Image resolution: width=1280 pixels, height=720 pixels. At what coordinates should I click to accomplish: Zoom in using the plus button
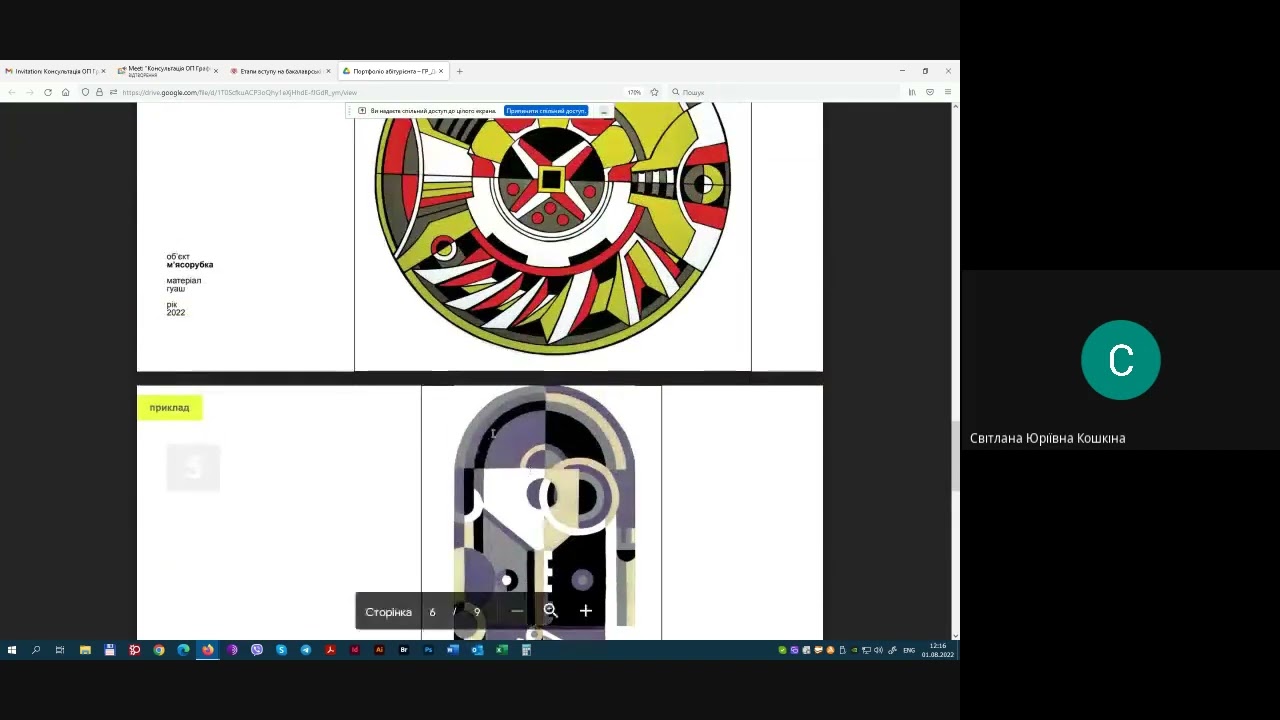click(586, 611)
